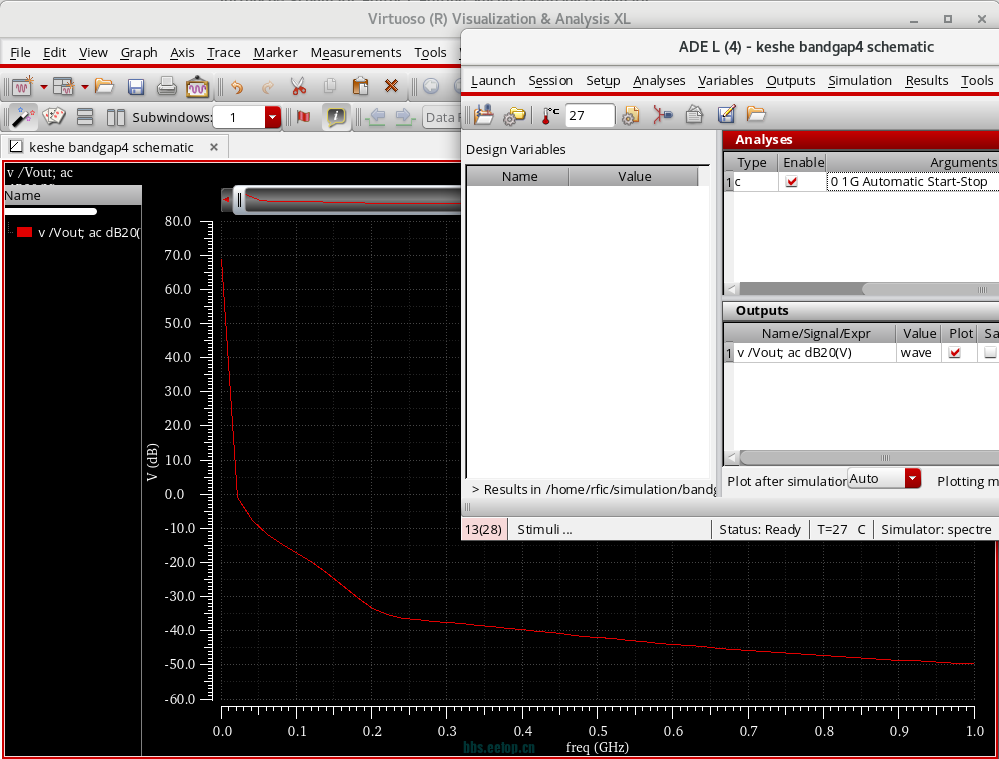Arrange subwindows in vertical columns

point(116,117)
